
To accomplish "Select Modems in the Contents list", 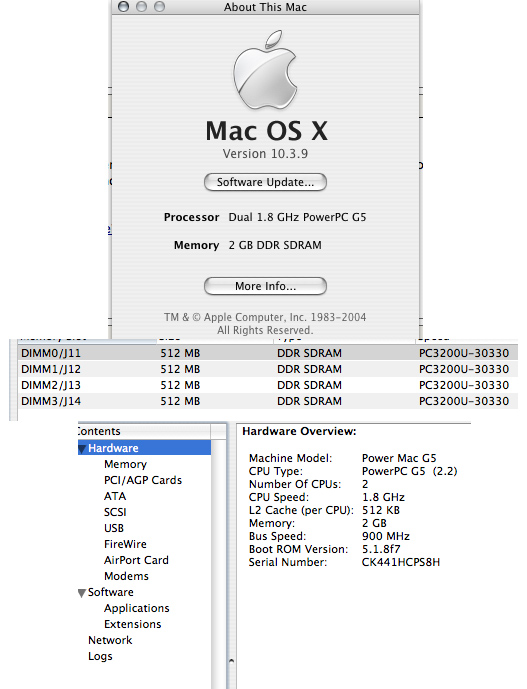I will [126, 576].
